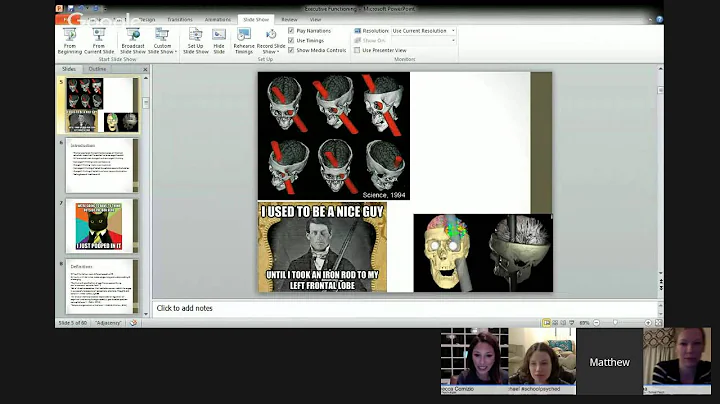The image size is (720, 404).
Task: Close the slides thumbnail pane
Action: (x=145, y=69)
